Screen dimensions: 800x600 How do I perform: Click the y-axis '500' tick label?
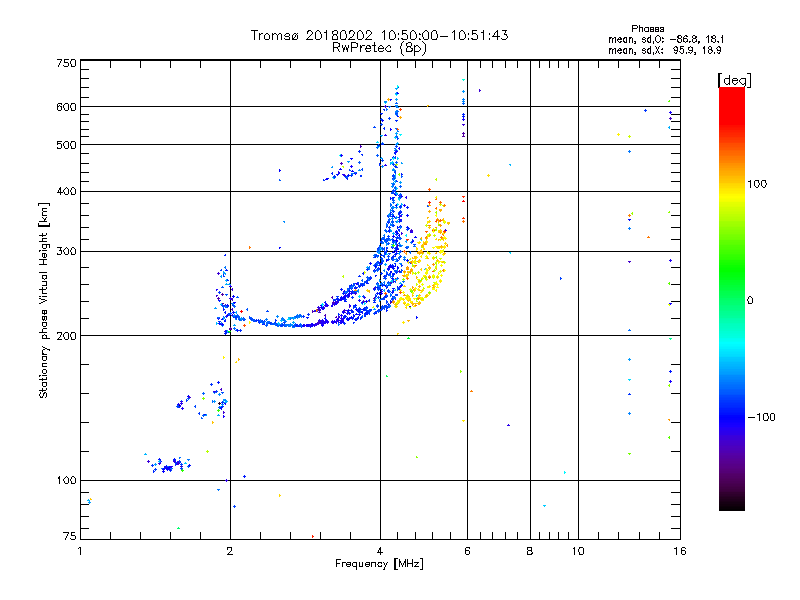point(66,144)
